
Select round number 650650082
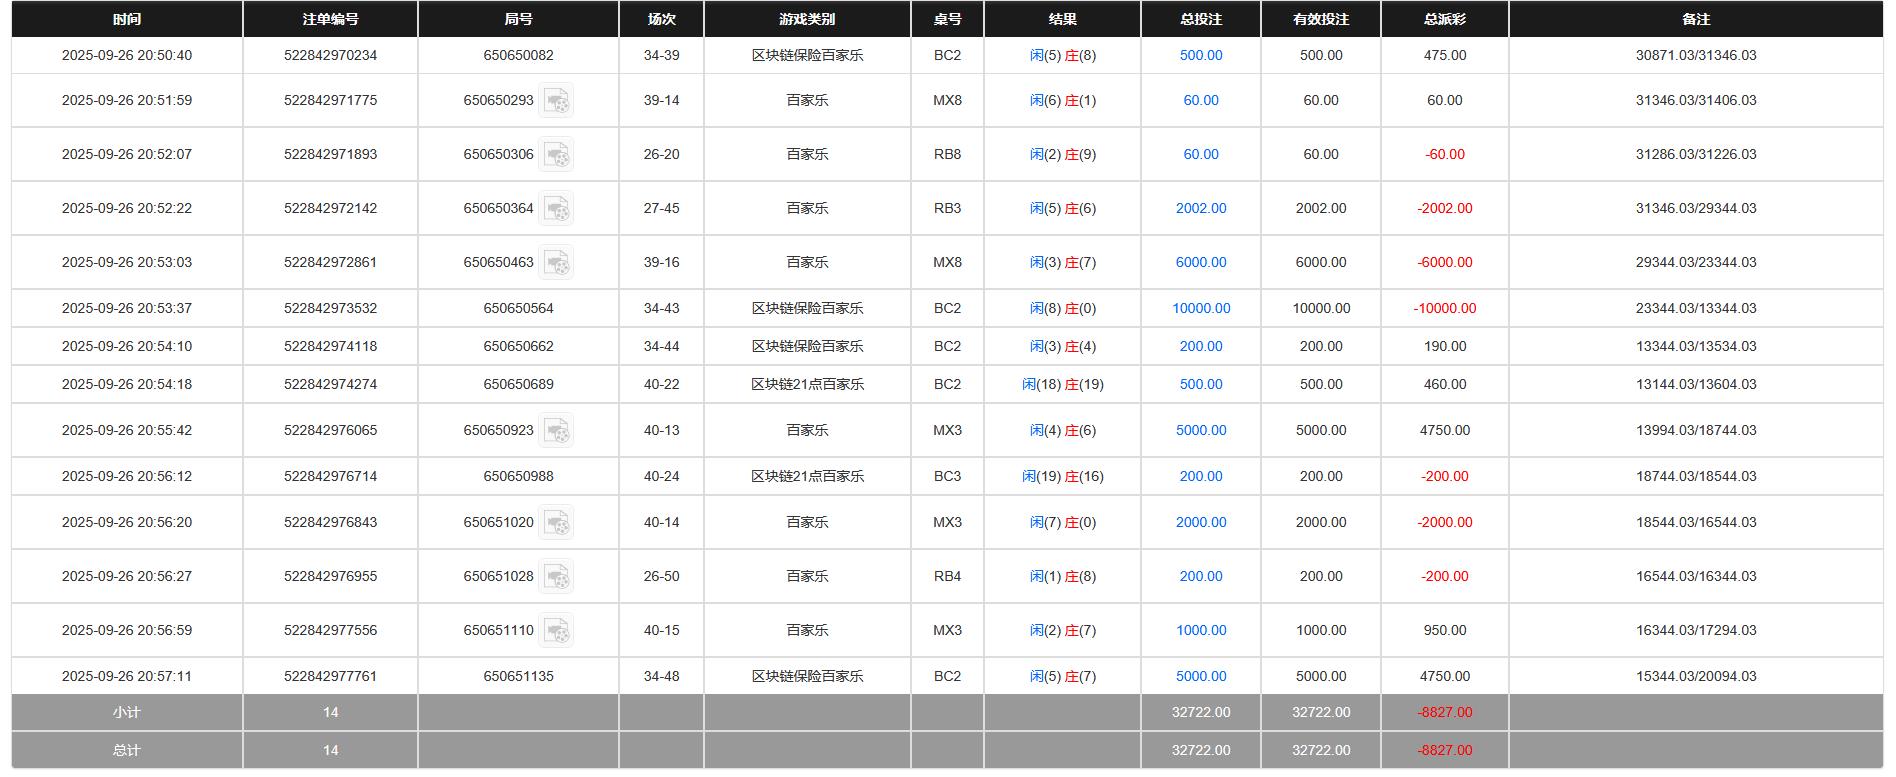tap(518, 55)
